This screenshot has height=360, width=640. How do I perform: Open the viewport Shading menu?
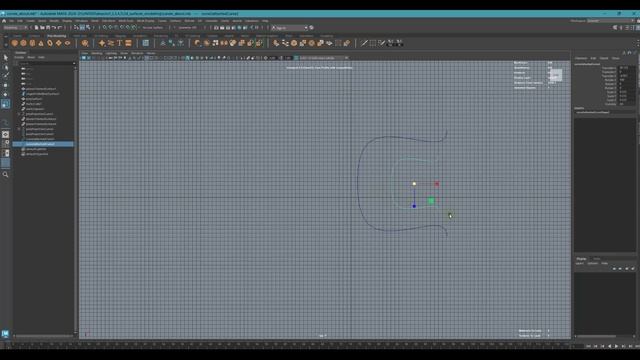pyautogui.click(x=97, y=53)
